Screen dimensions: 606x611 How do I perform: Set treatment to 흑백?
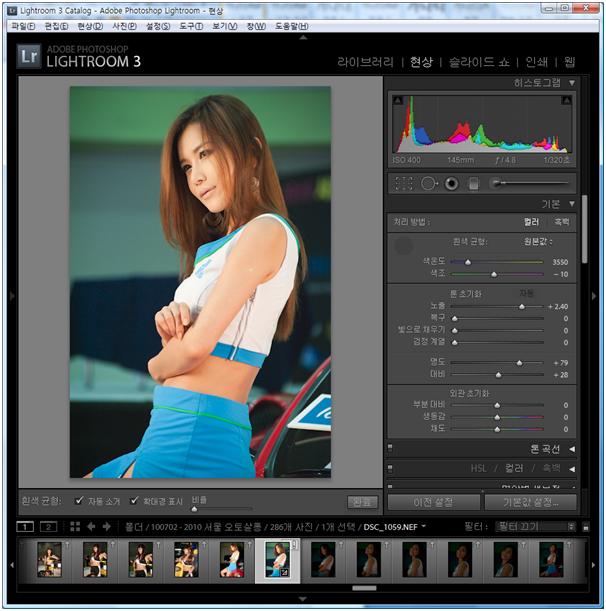pos(562,222)
